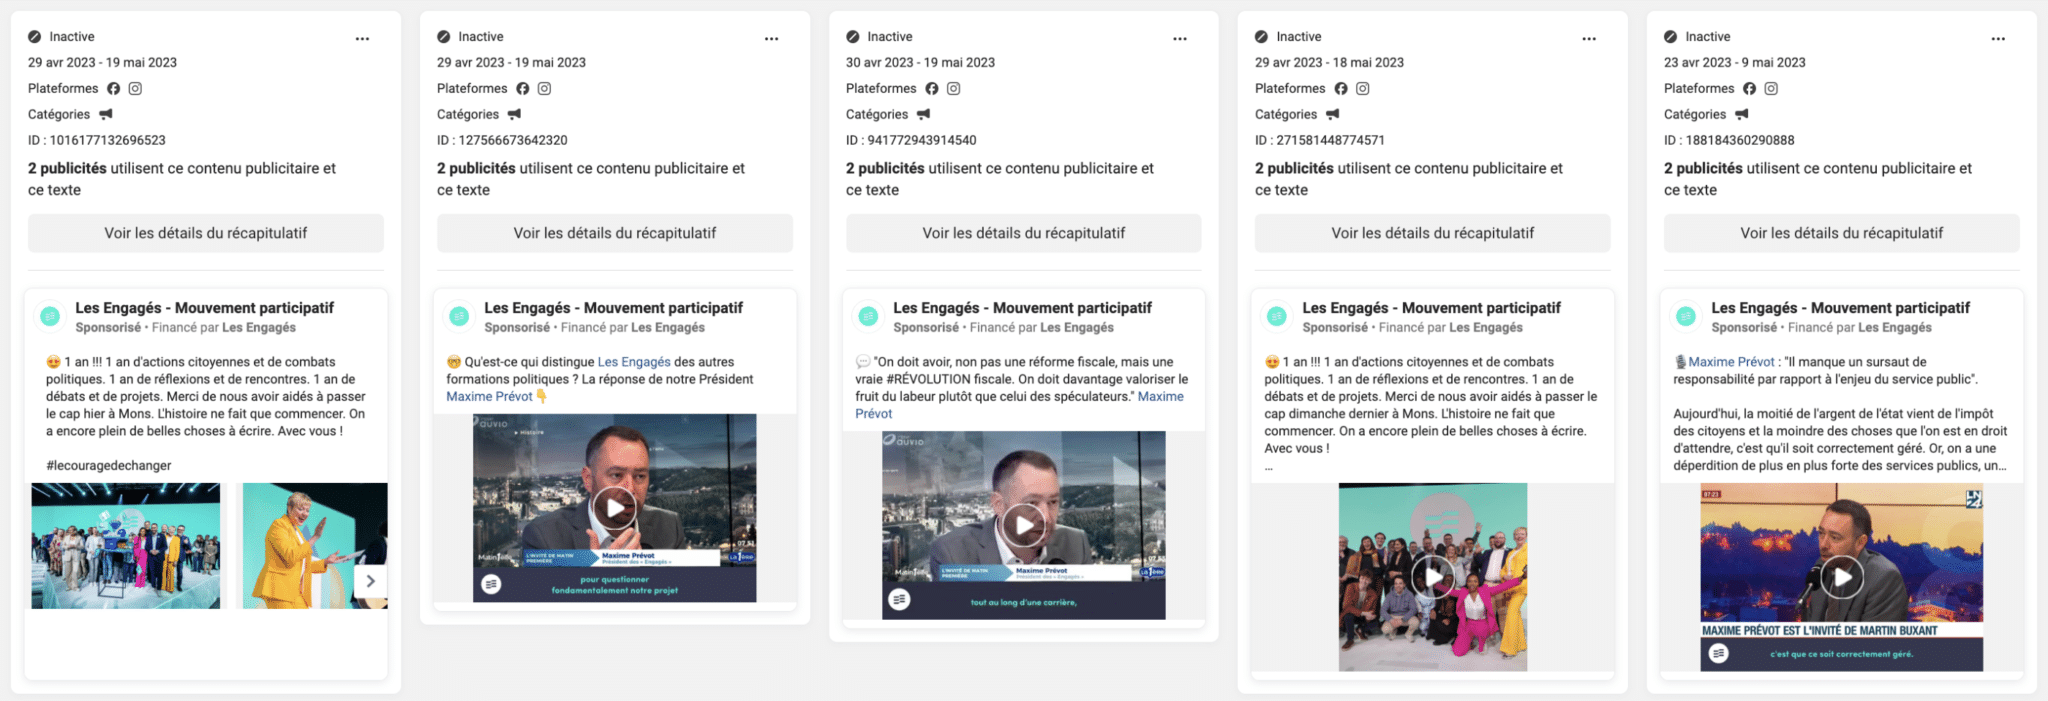Open the group stage photo in the carousel
Viewport: 2048px width, 701px height.
tap(126, 546)
